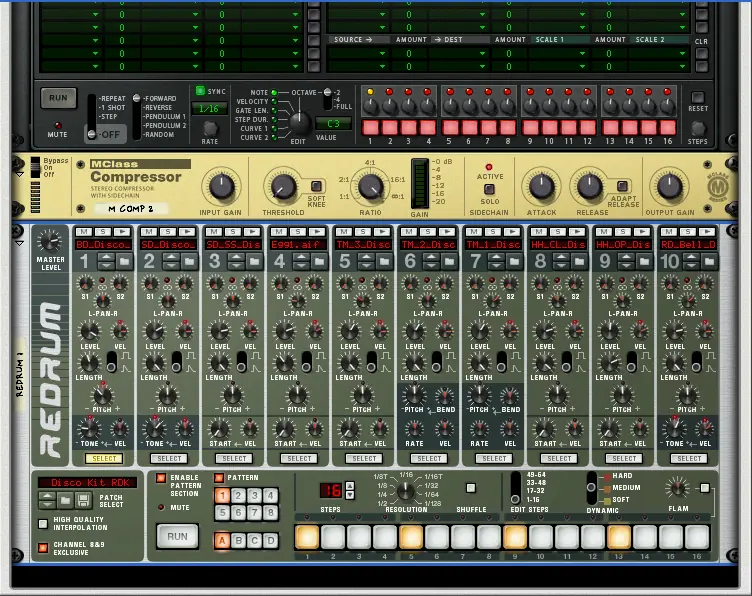Open sample browser folder for channel 1
Viewport: 752px width, 596px height.
click(124, 261)
